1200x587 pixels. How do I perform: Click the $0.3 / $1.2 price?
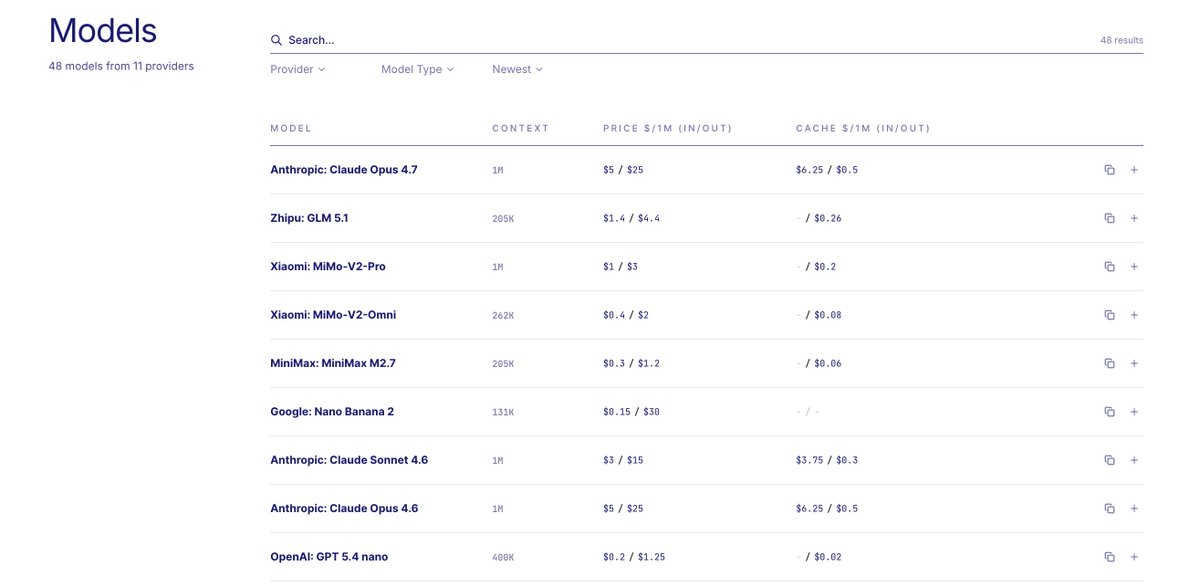tap(631, 363)
